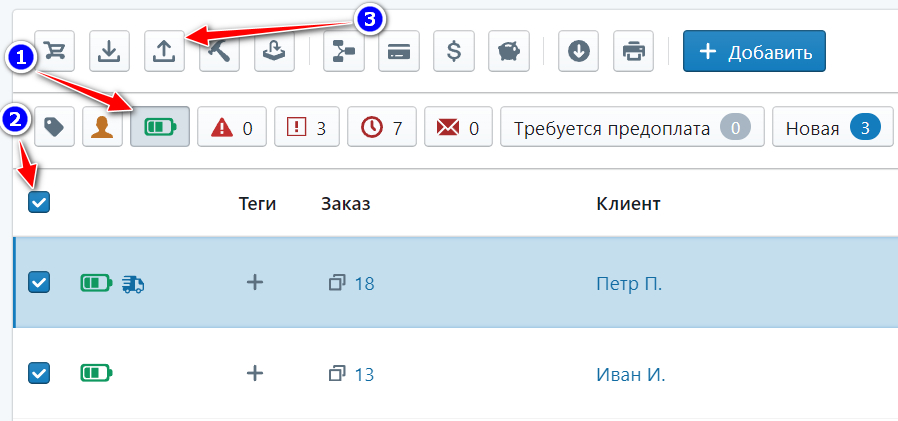The width and height of the screenshot is (898, 421).
Task: Click the circled down-arrow toolbar icon
Action: pyautogui.click(x=579, y=51)
